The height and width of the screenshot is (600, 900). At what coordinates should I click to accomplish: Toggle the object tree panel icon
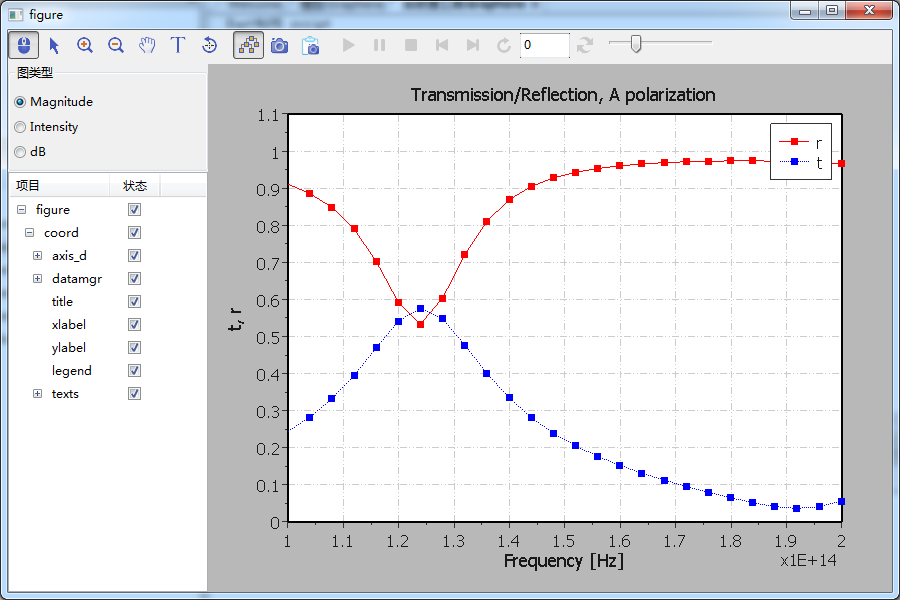point(248,45)
